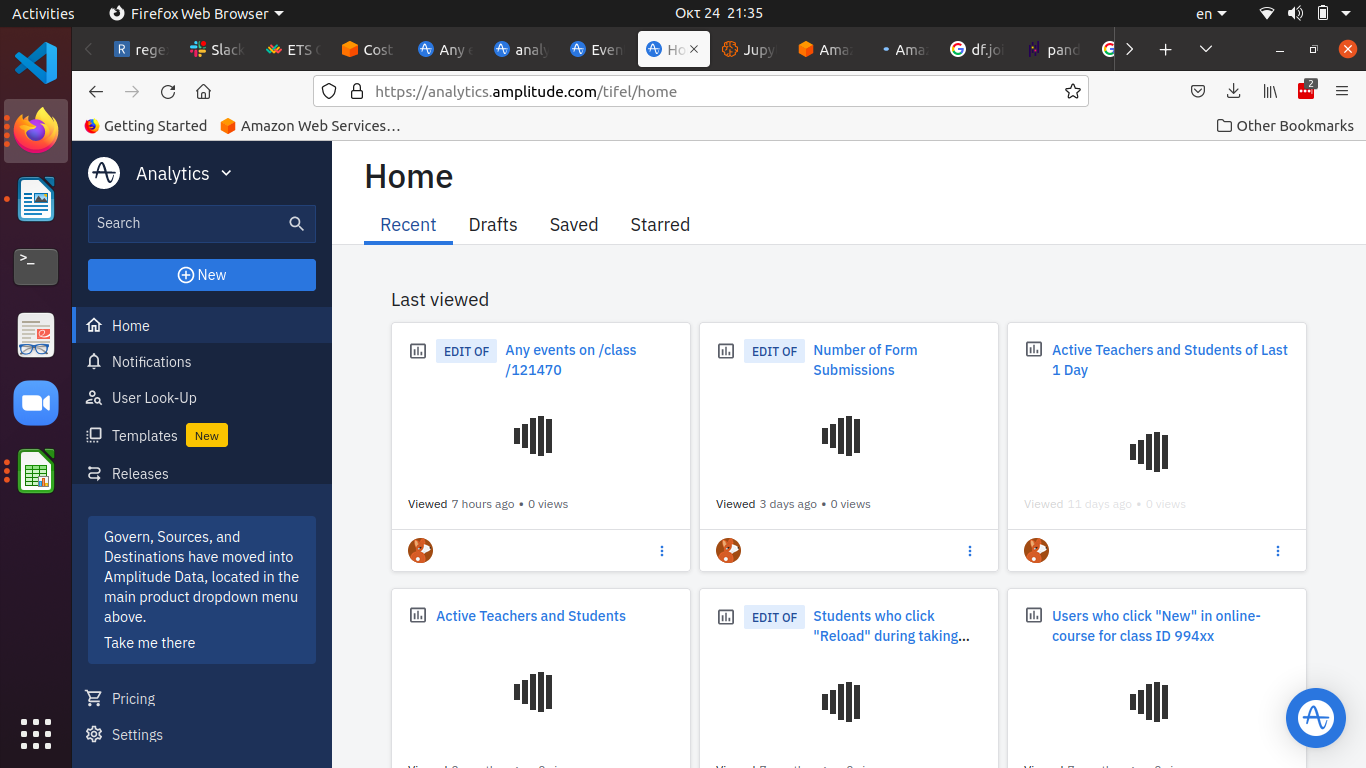Open Firefox downloads panel
Image resolution: width=1366 pixels, height=768 pixels.
tap(1234, 91)
